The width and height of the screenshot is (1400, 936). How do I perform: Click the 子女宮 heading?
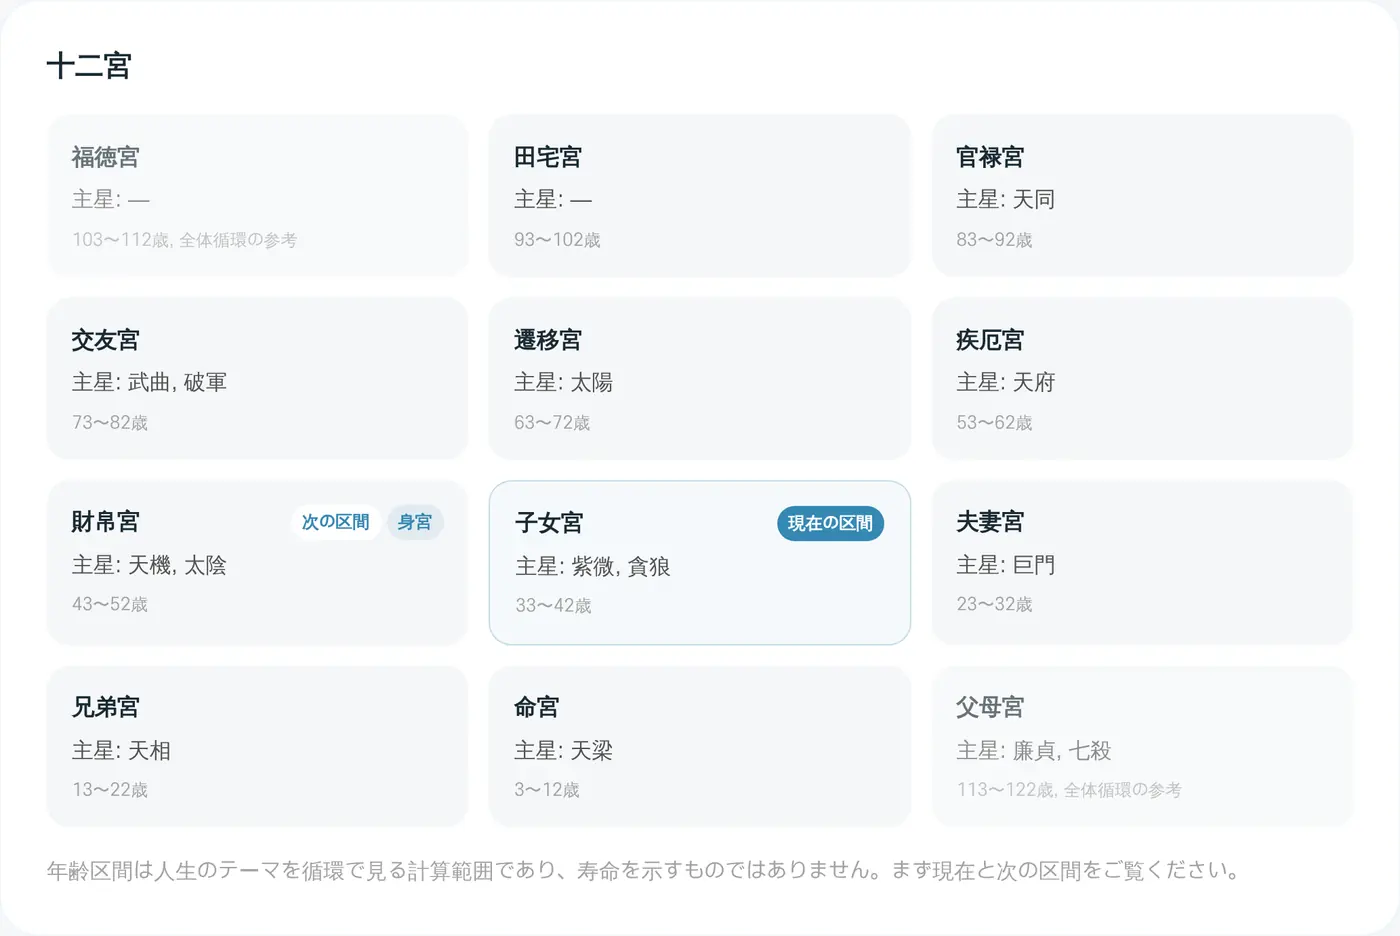[549, 523]
